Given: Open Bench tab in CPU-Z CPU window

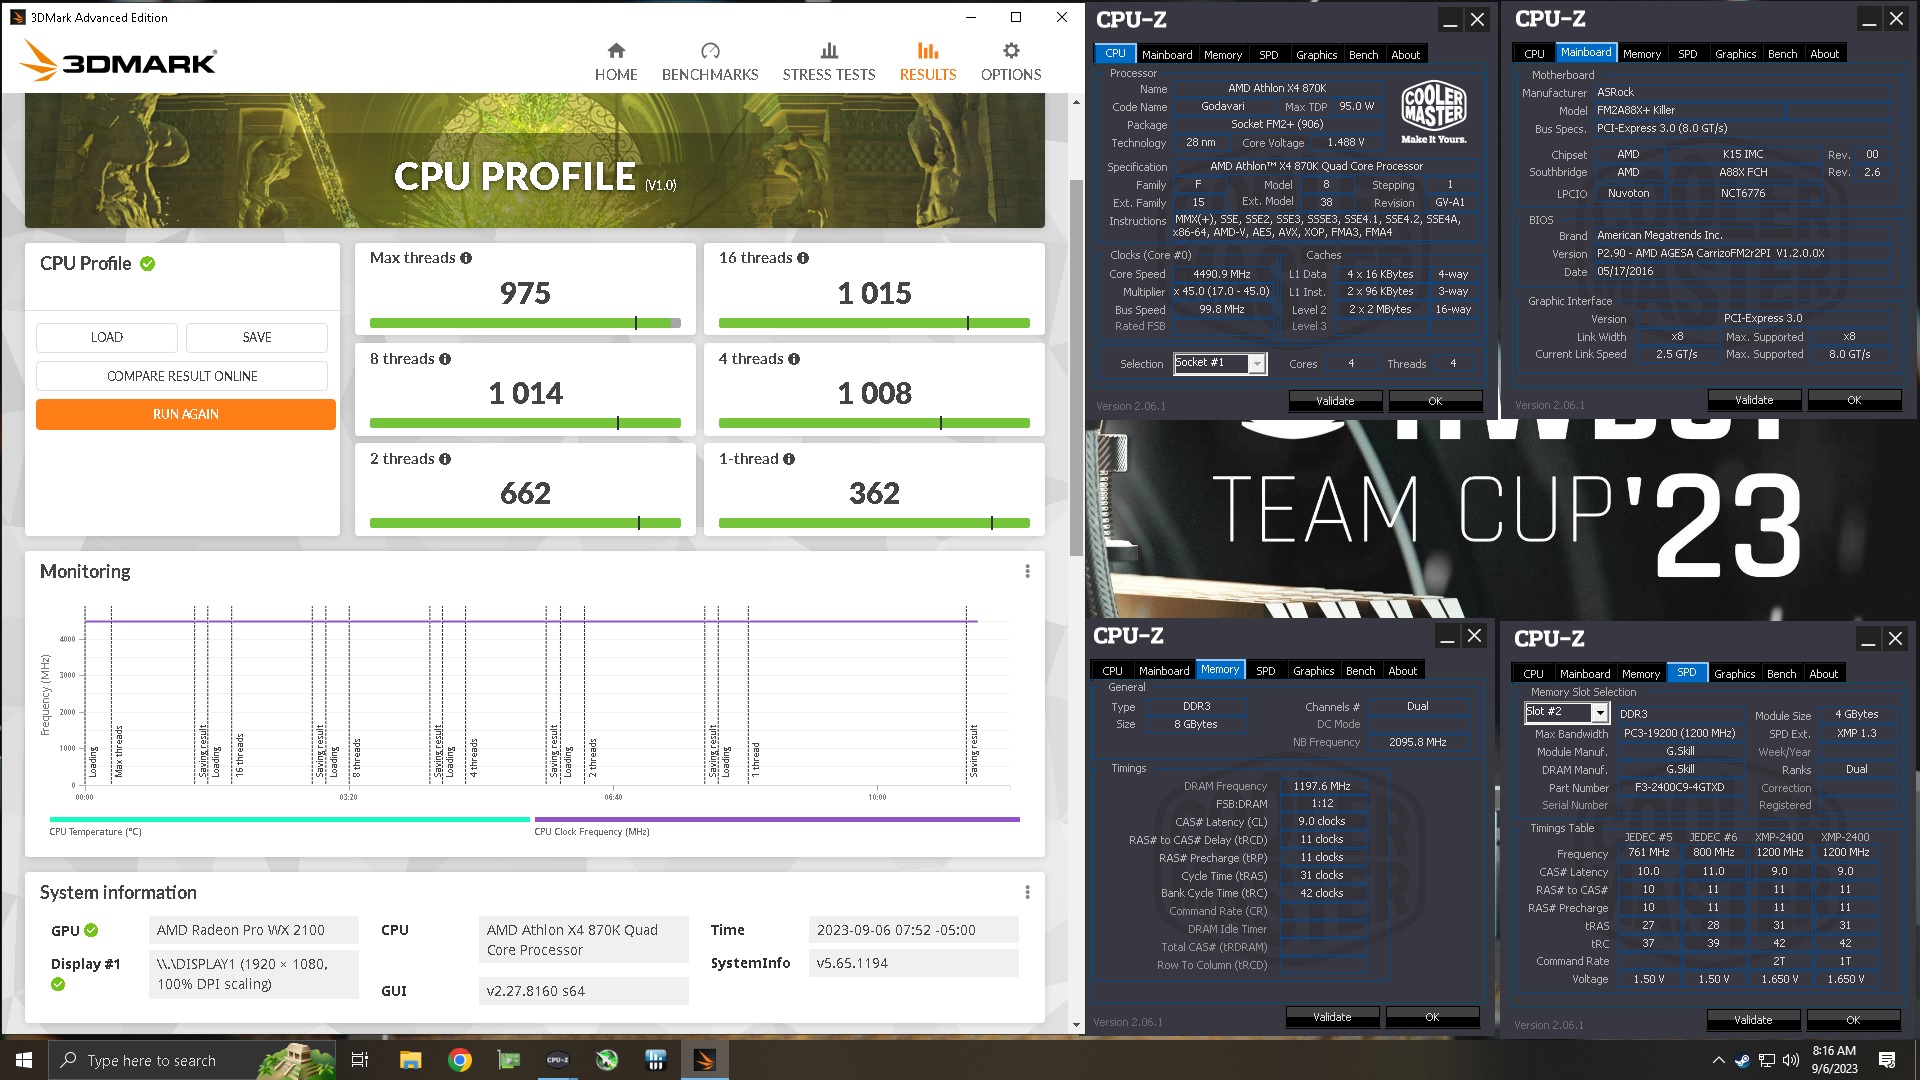Looking at the screenshot, I should [x=1363, y=55].
